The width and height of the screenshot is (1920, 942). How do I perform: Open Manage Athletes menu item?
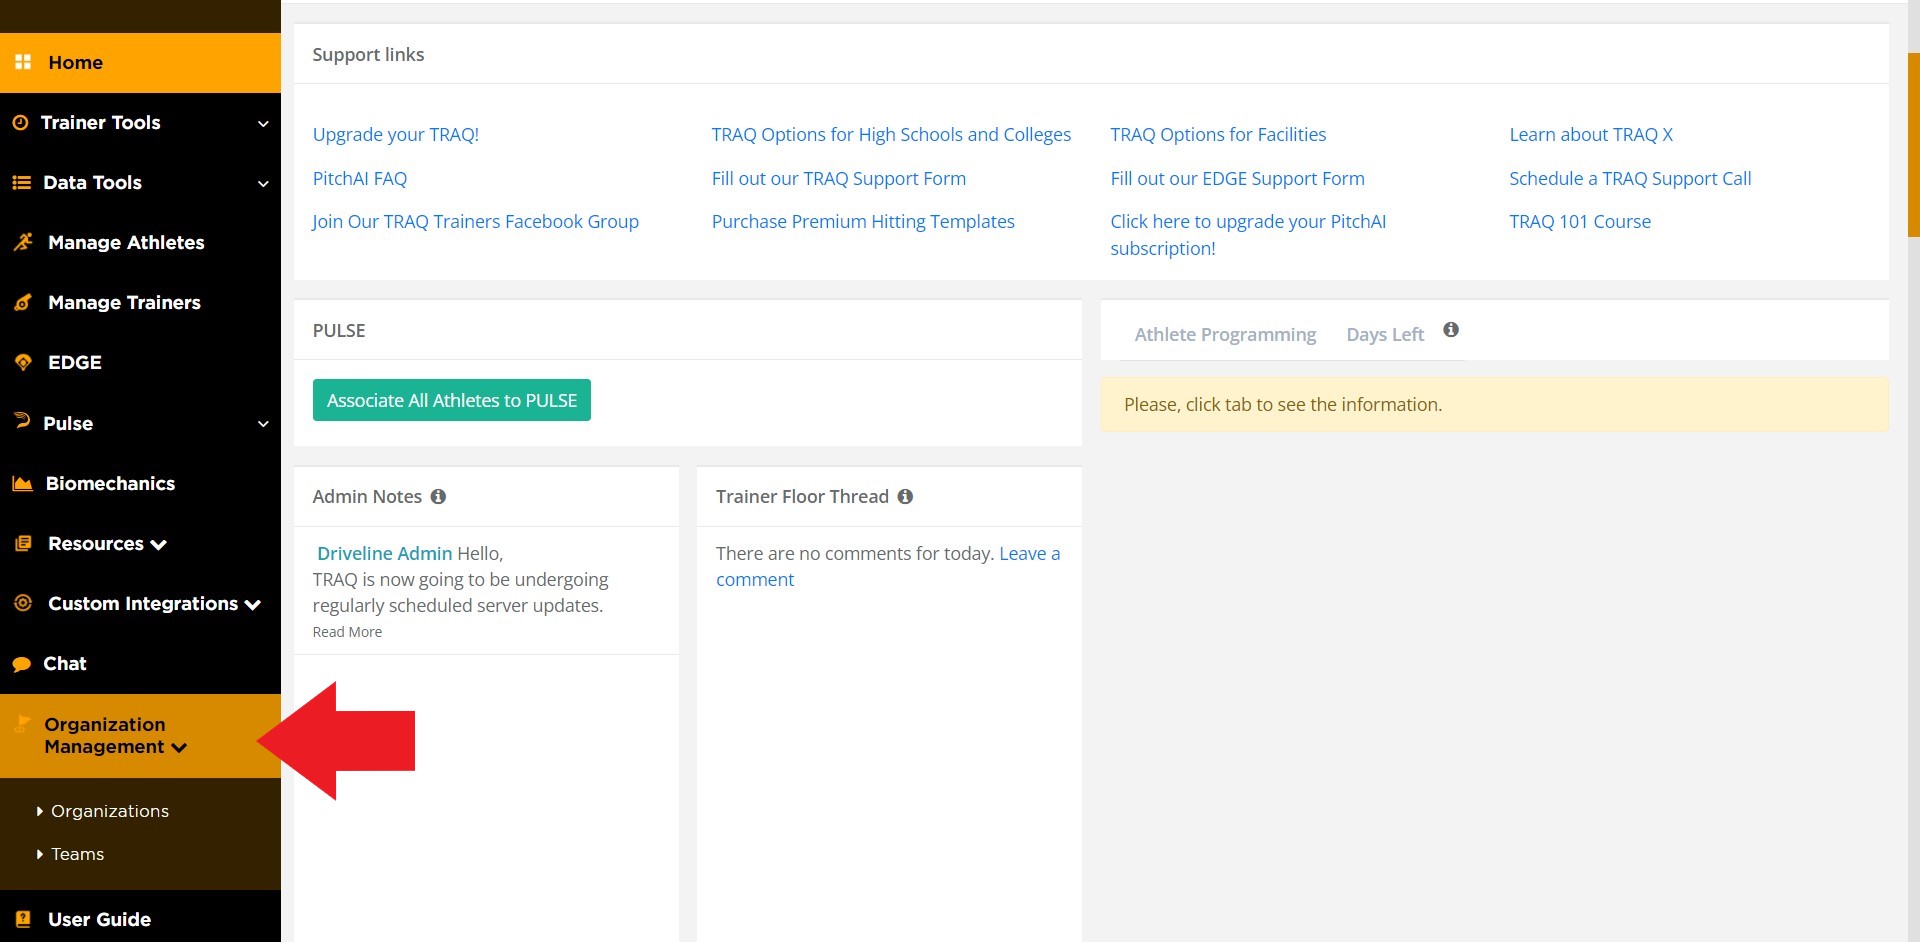click(x=140, y=243)
